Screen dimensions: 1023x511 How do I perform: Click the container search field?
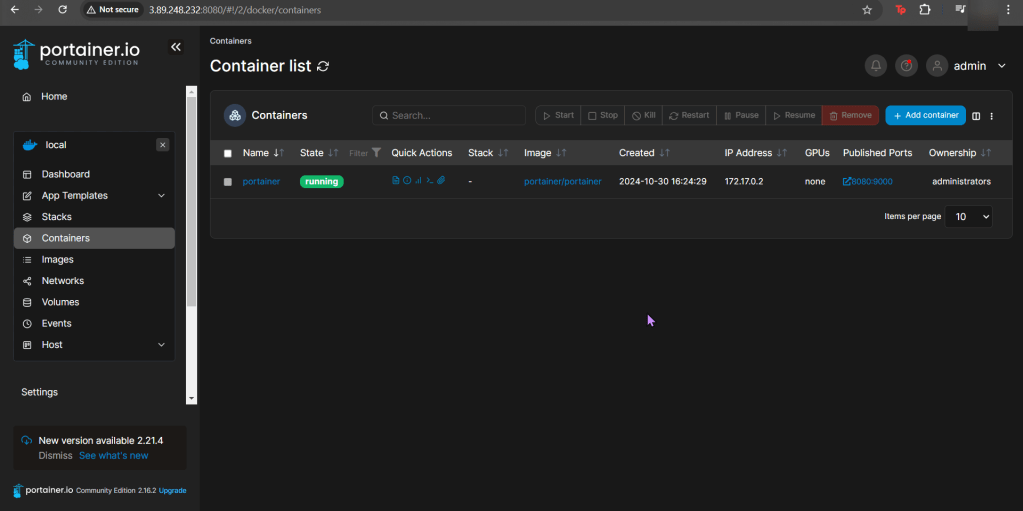[x=450, y=116]
